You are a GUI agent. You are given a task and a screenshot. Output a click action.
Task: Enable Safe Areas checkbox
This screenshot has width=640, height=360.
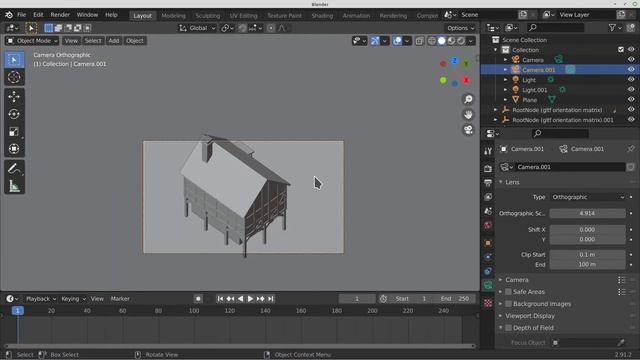click(508, 292)
